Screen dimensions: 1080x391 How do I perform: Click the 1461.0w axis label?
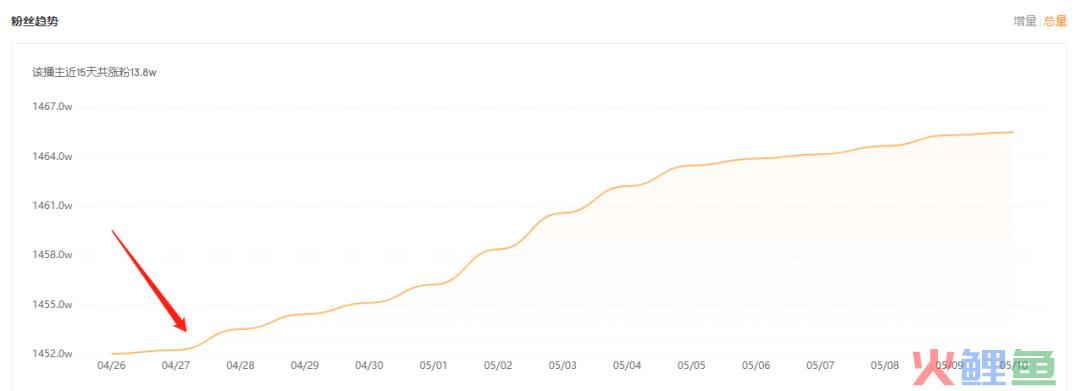point(52,206)
